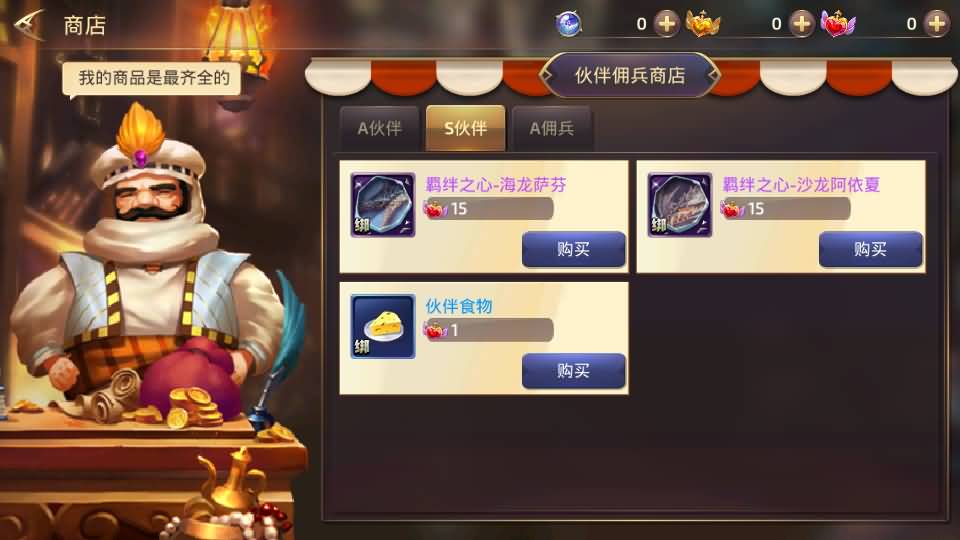Tap the blue orb currency icon
Screen dimensions: 960x540
pyautogui.click(x=568, y=24)
